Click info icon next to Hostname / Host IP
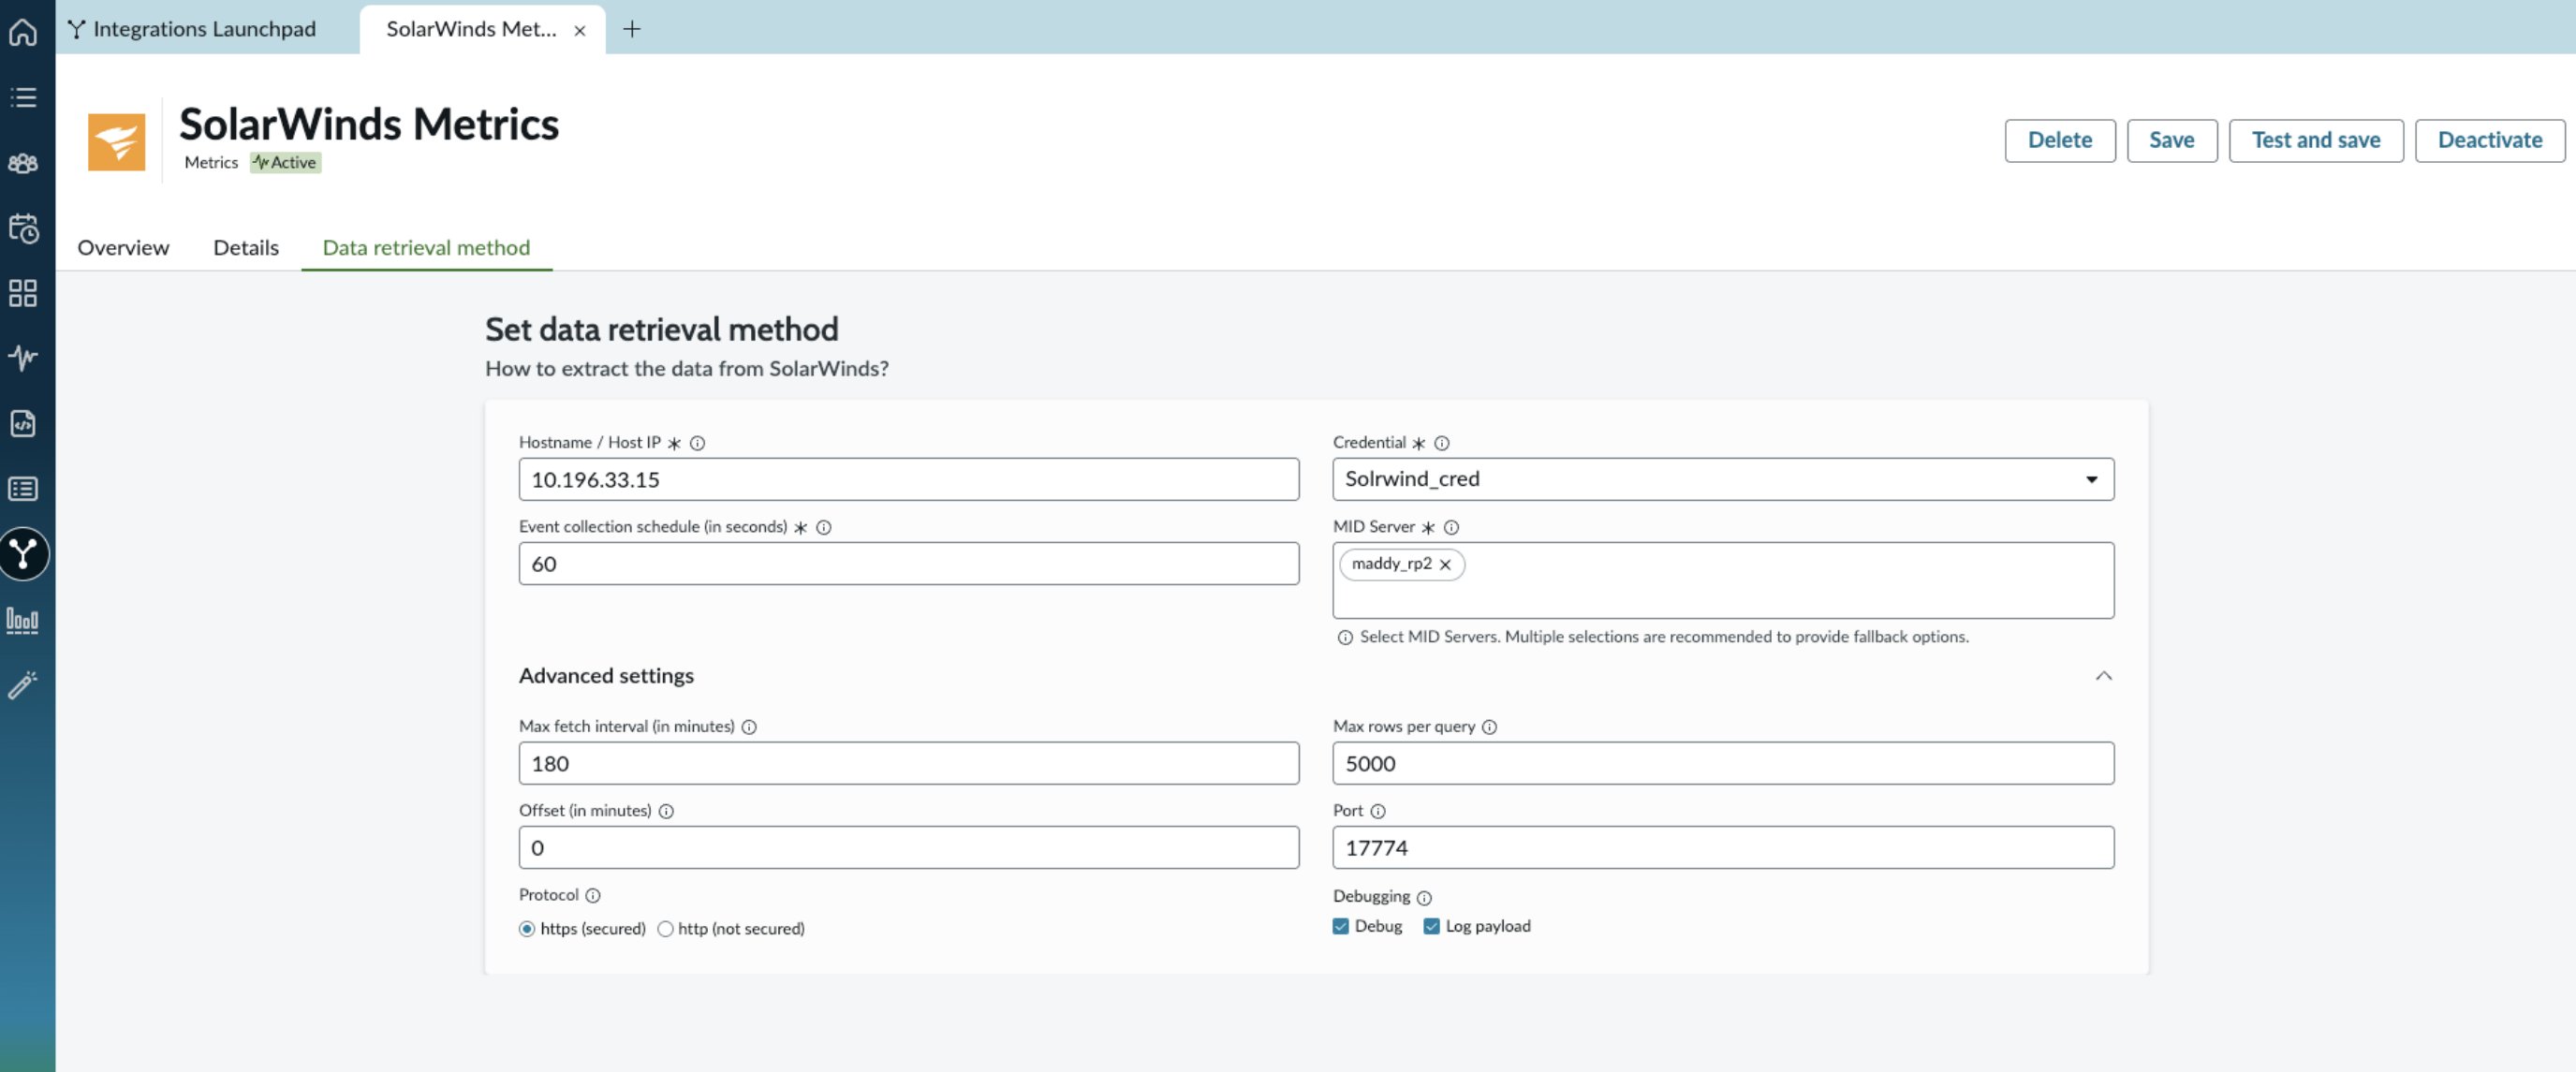 point(698,443)
